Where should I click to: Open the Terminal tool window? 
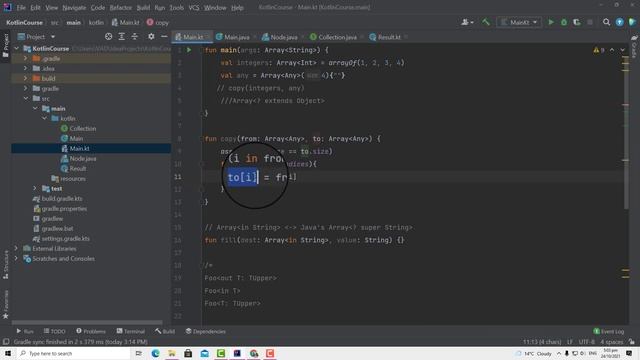[x=131, y=331]
